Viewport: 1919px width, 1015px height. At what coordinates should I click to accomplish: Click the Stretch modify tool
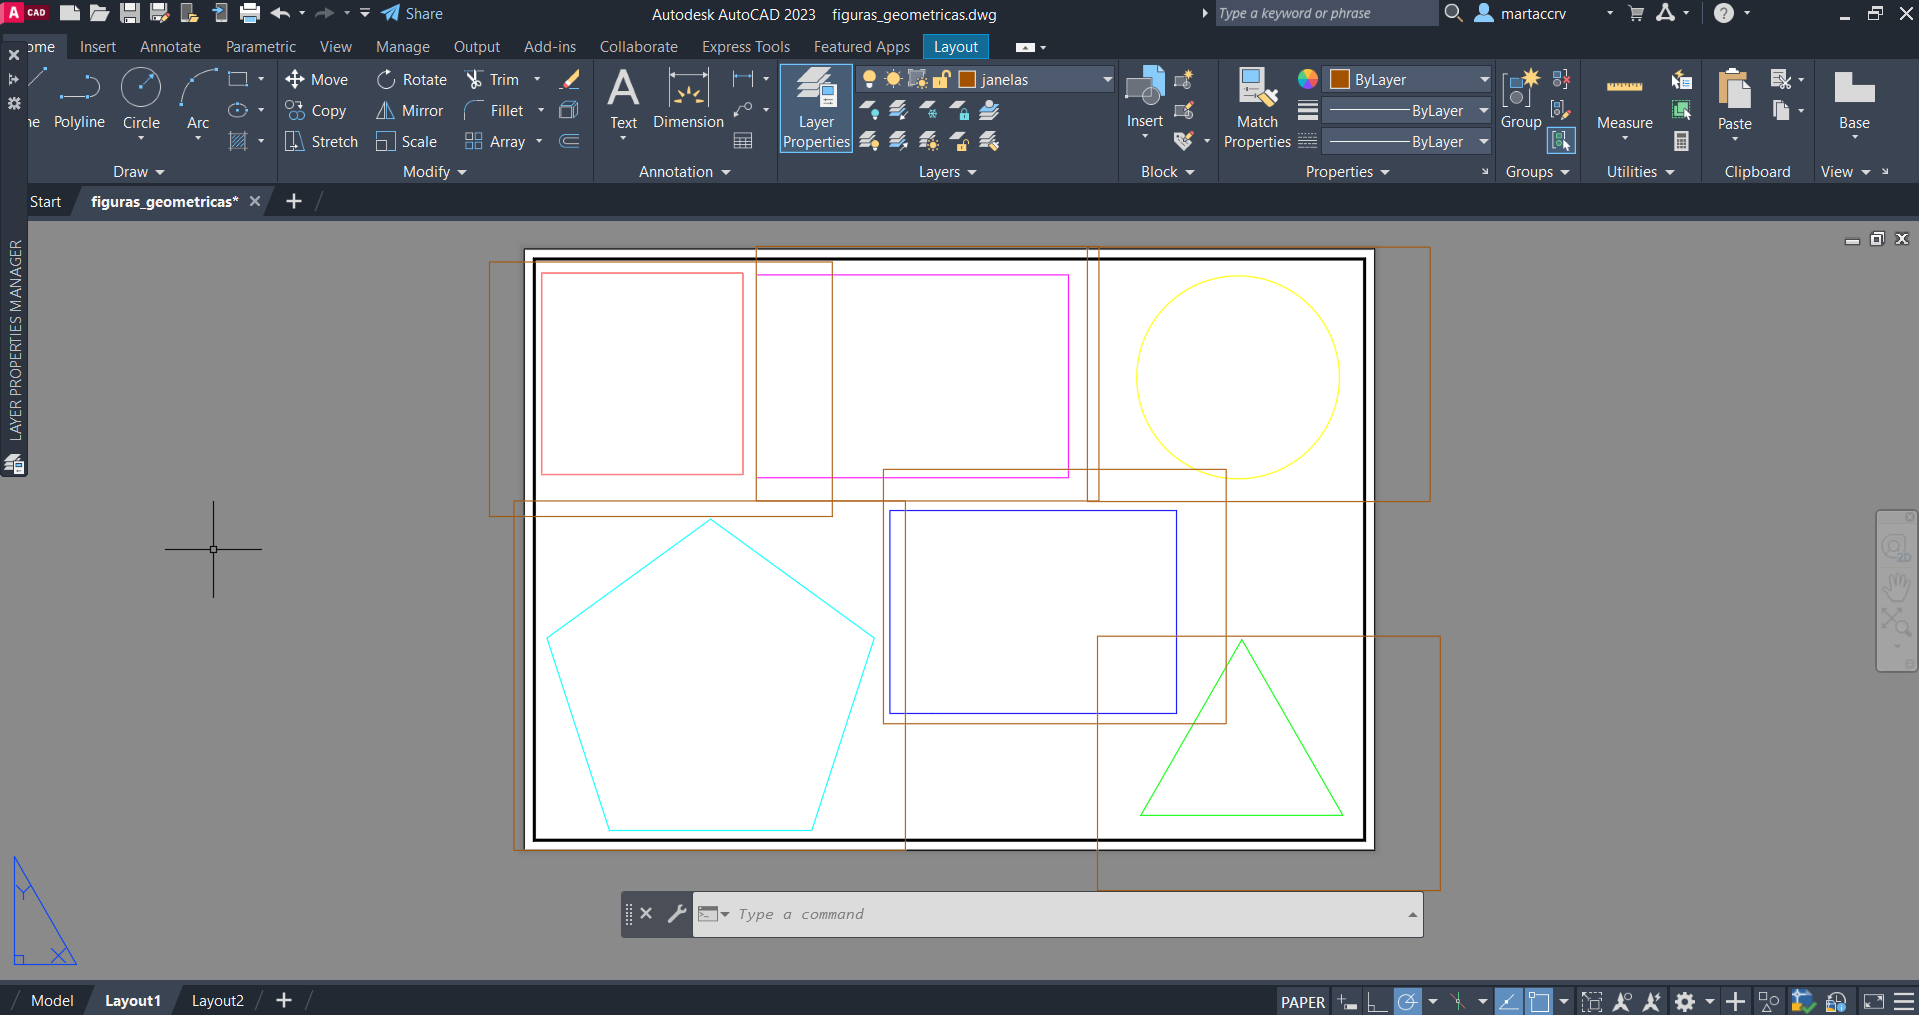321,142
